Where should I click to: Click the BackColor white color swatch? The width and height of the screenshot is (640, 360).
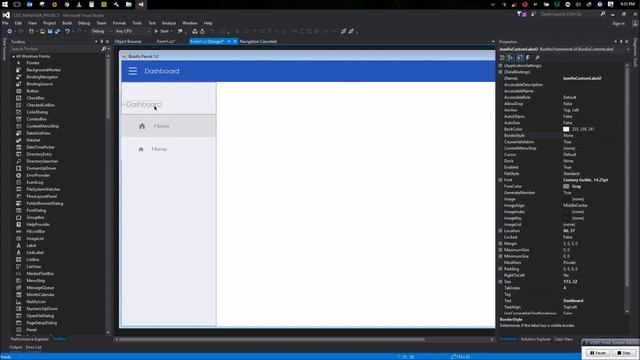click(x=566, y=129)
